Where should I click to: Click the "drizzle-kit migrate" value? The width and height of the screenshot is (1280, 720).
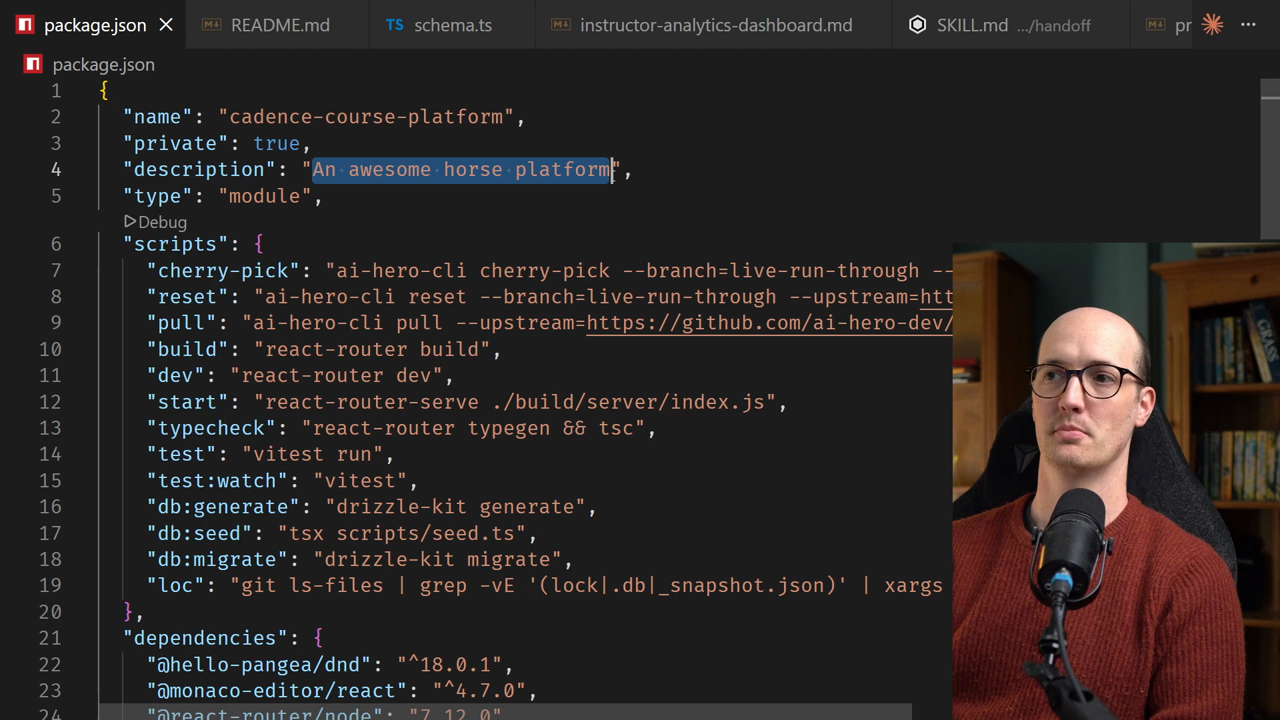(437, 560)
